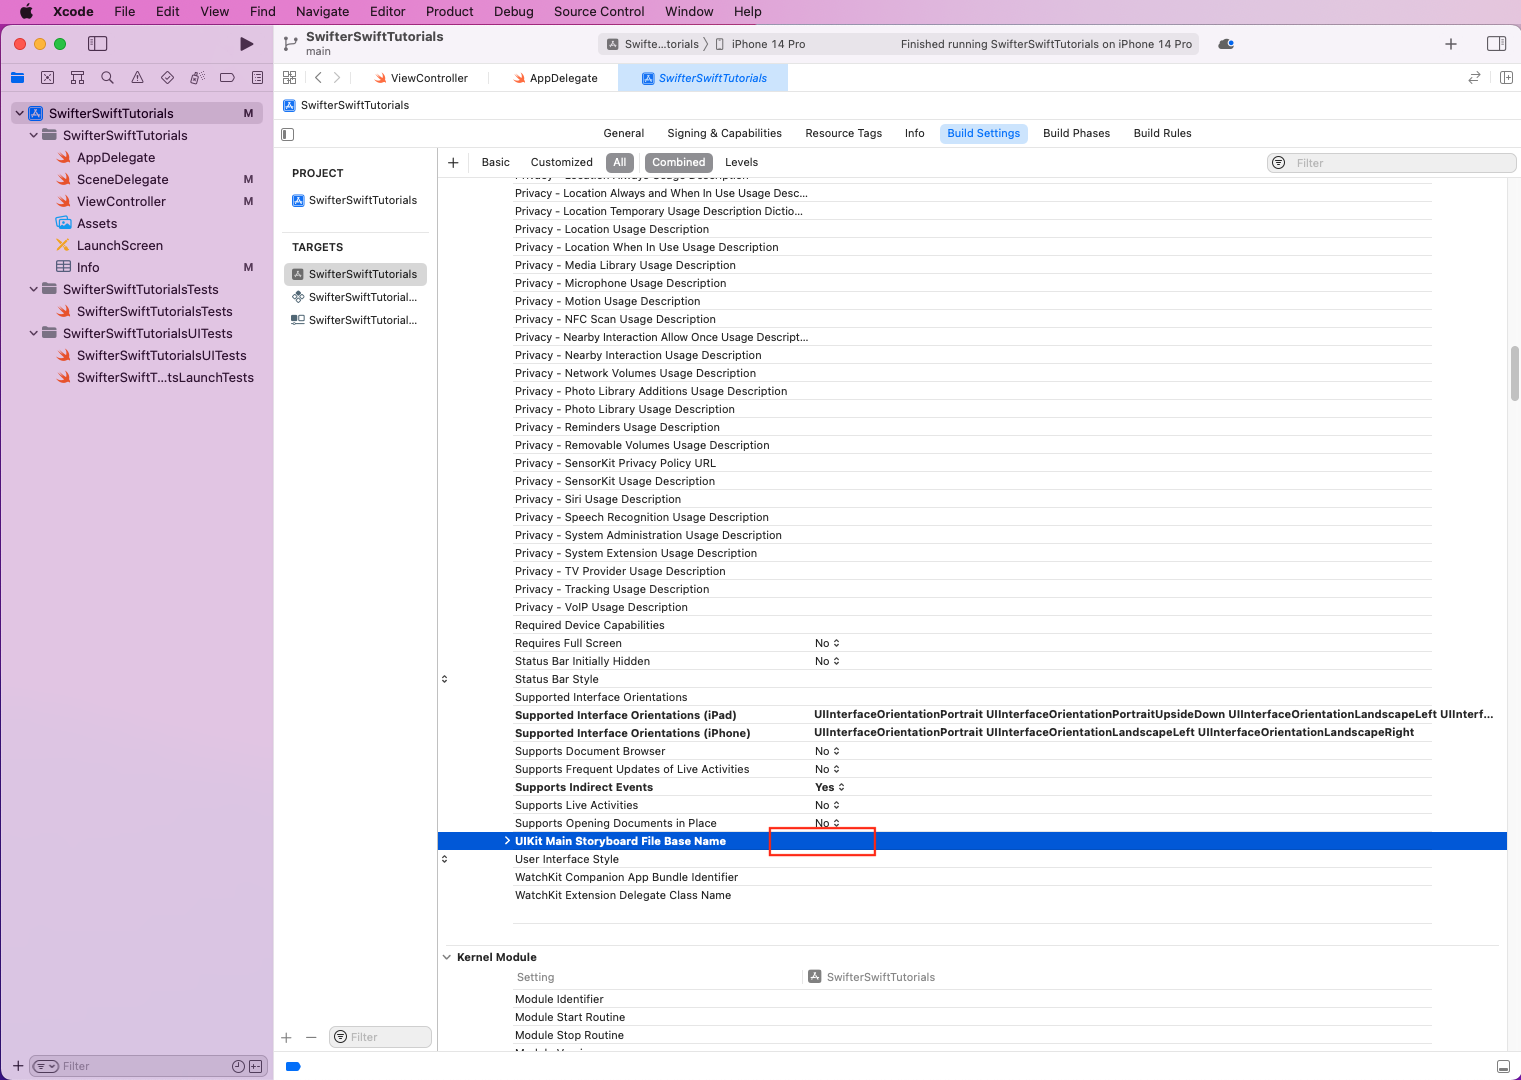The height and width of the screenshot is (1080, 1521).
Task: Open the Report navigator icon
Action: (x=257, y=77)
